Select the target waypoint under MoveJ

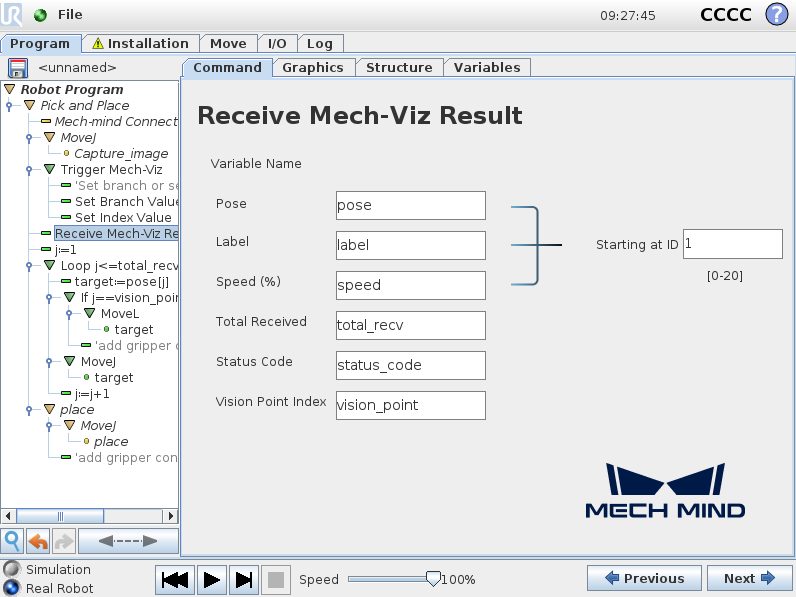pos(114,378)
